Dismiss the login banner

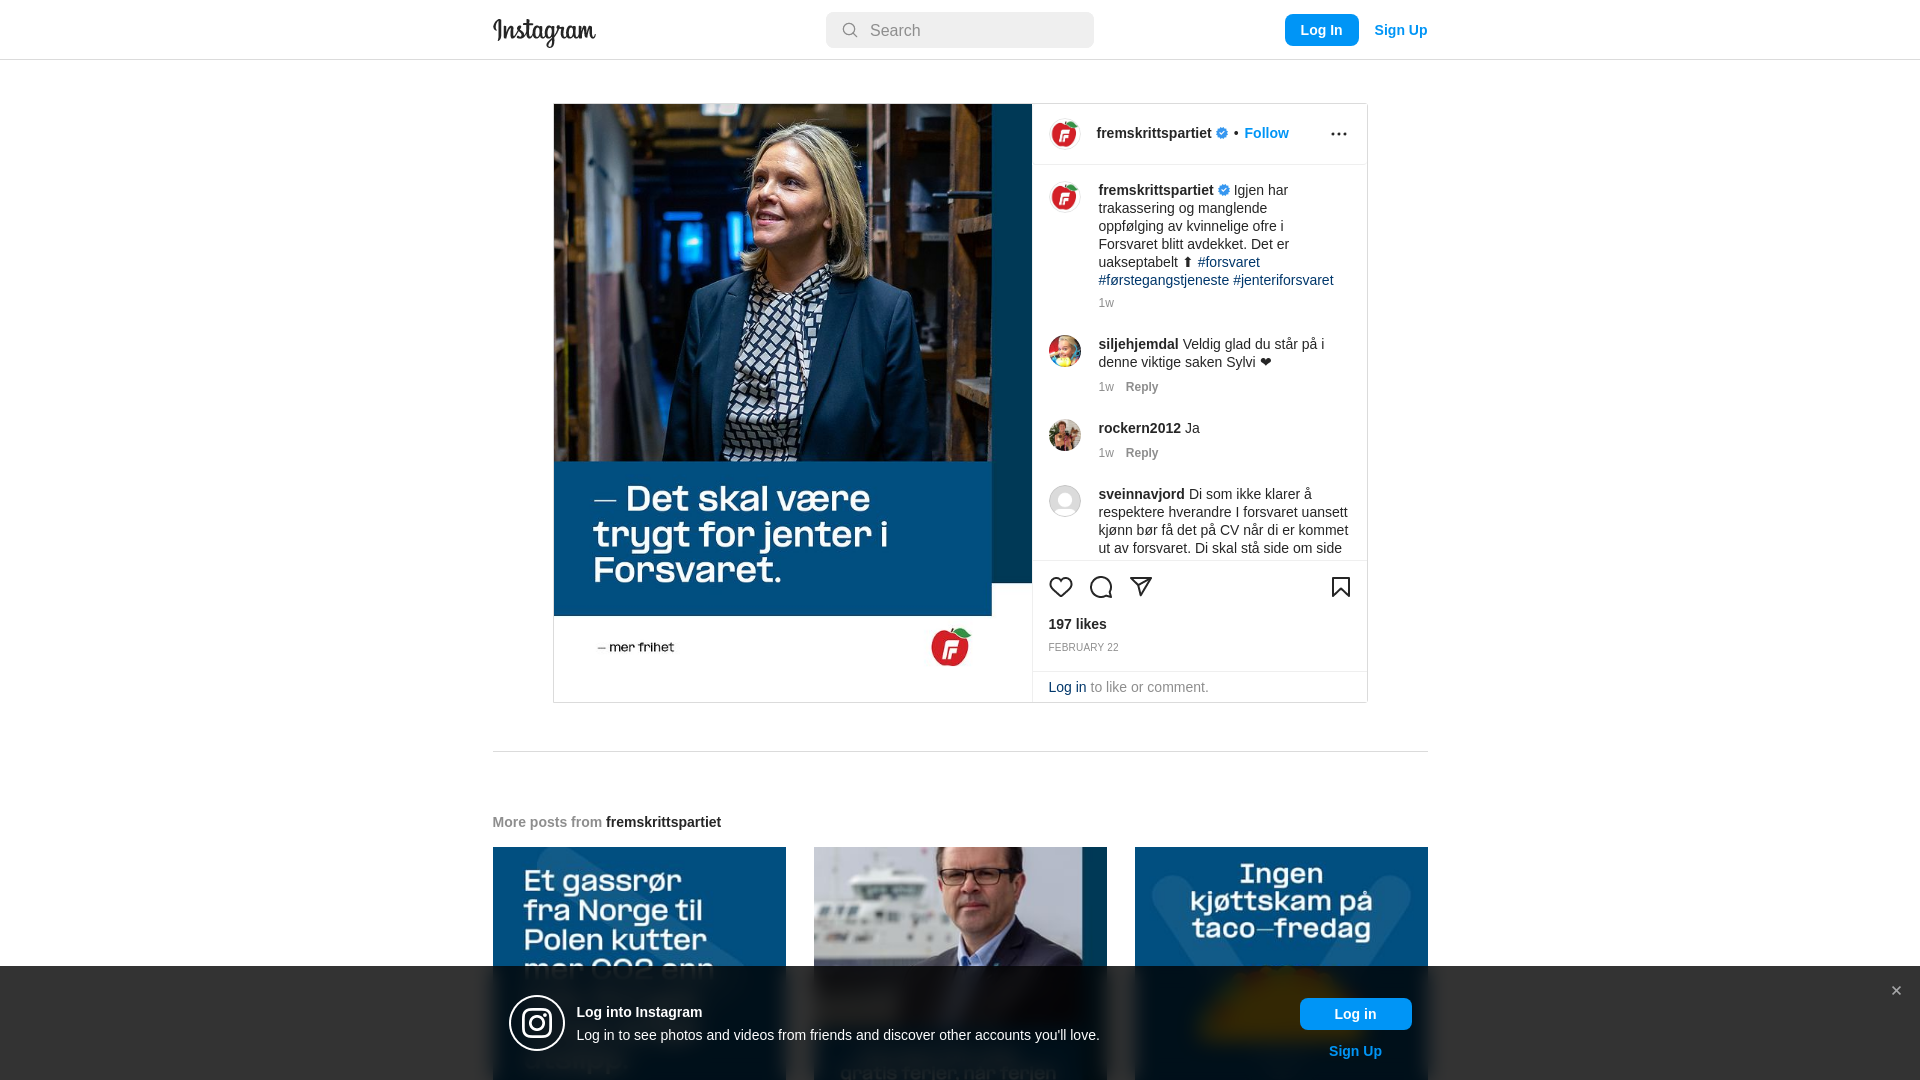tap(1896, 991)
